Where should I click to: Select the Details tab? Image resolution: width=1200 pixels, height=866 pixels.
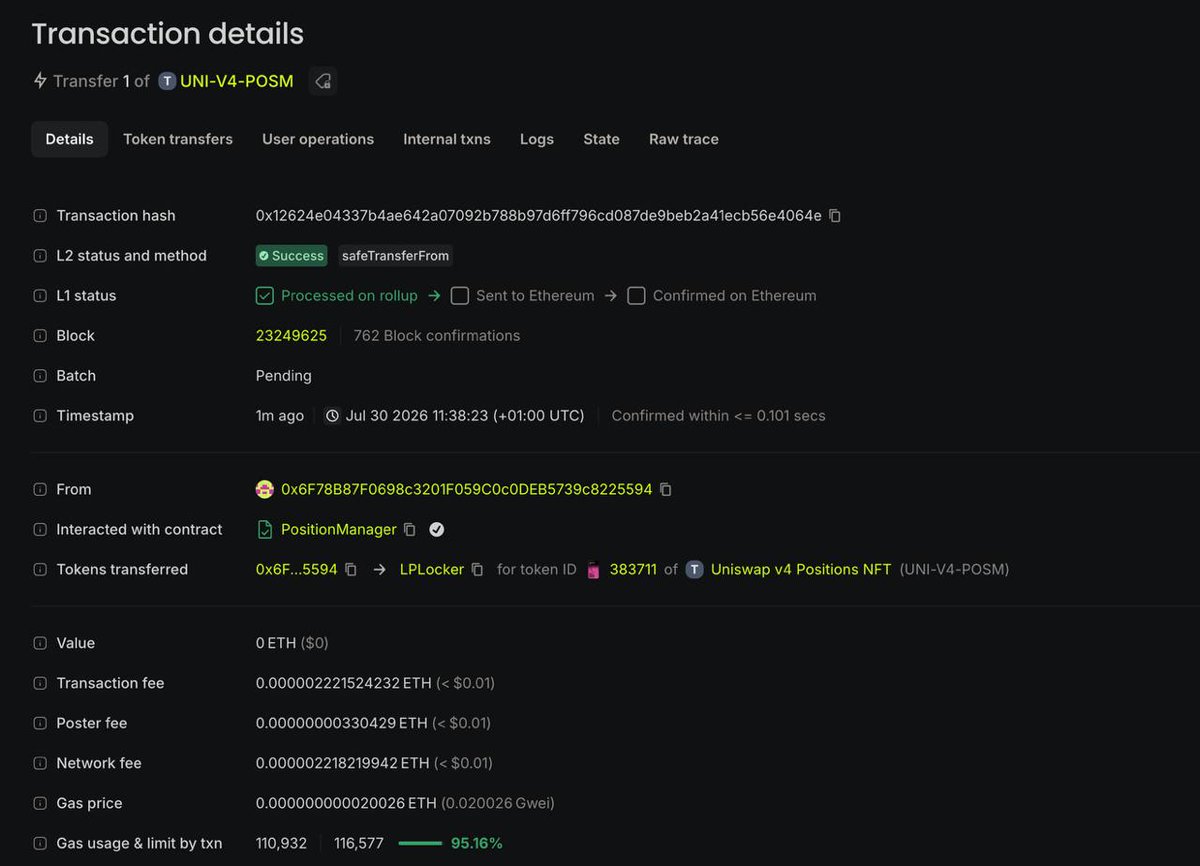click(x=69, y=139)
